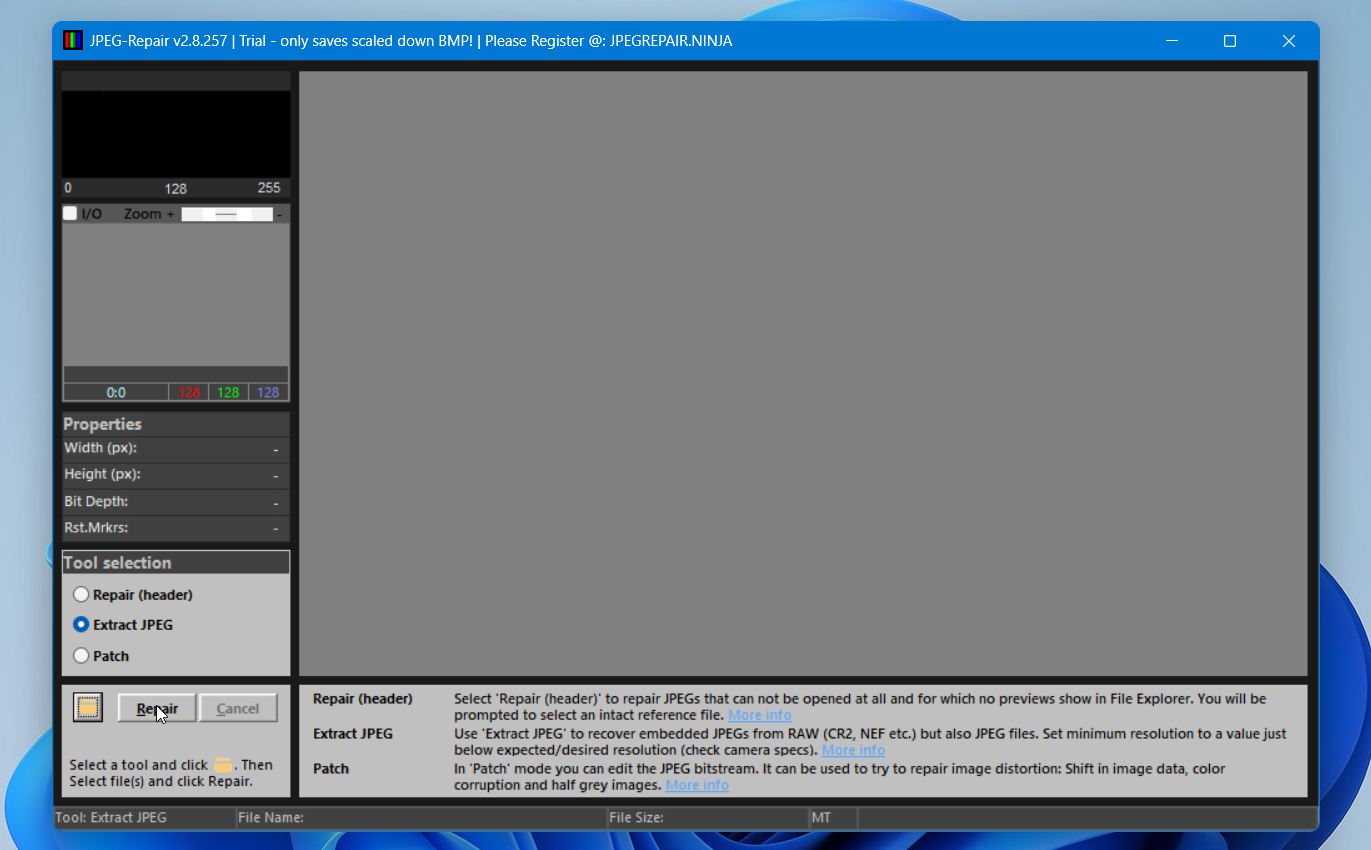Click the MT indicator in the status bar
The image size is (1371, 850).
(x=822, y=817)
